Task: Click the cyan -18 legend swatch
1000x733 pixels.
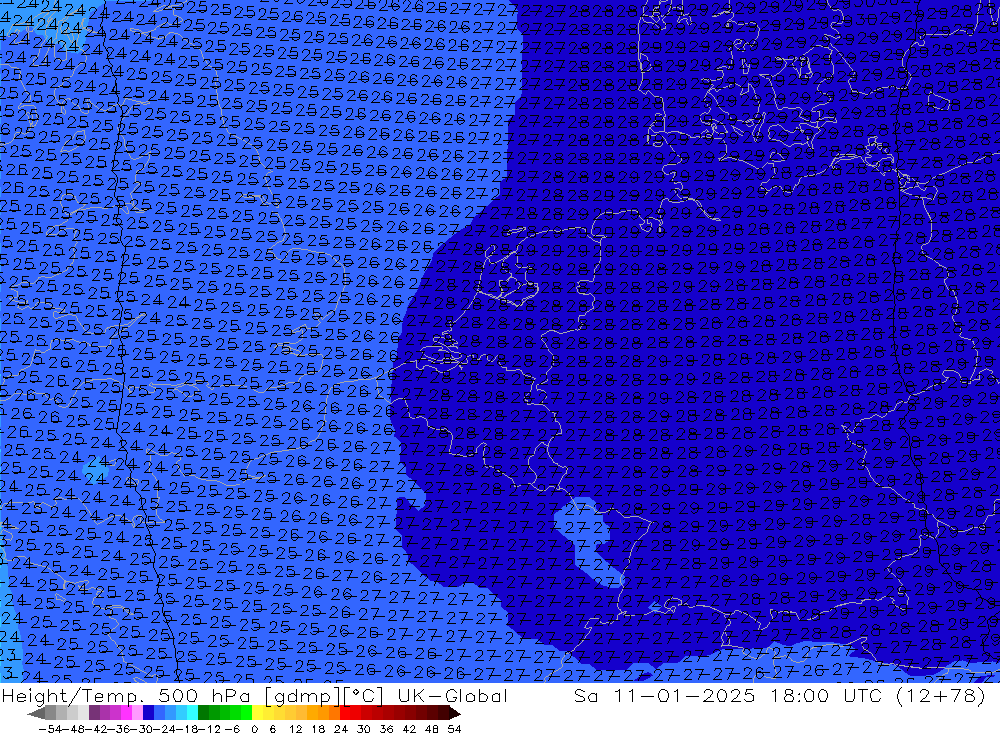Action: (x=192, y=713)
